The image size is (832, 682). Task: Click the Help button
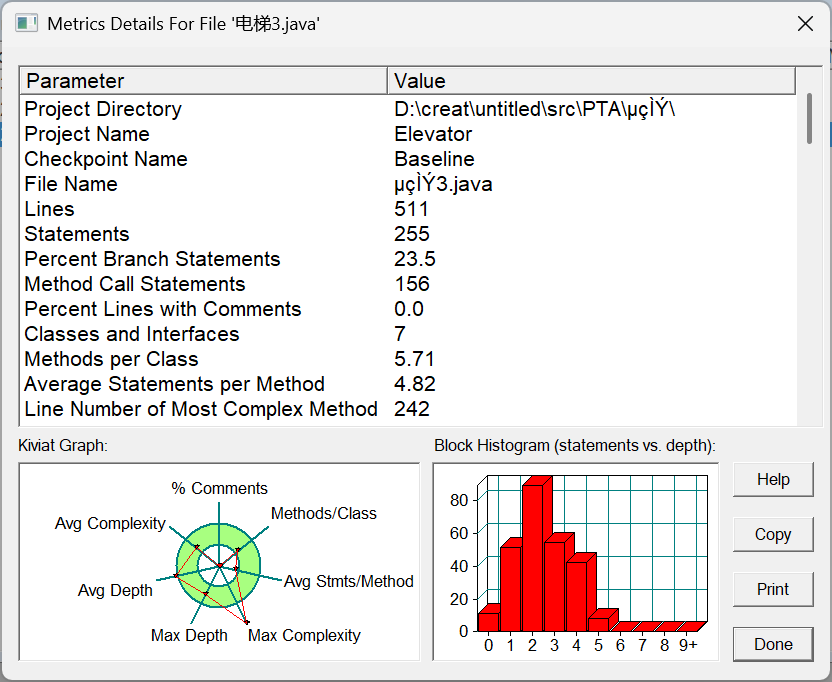click(x=773, y=479)
